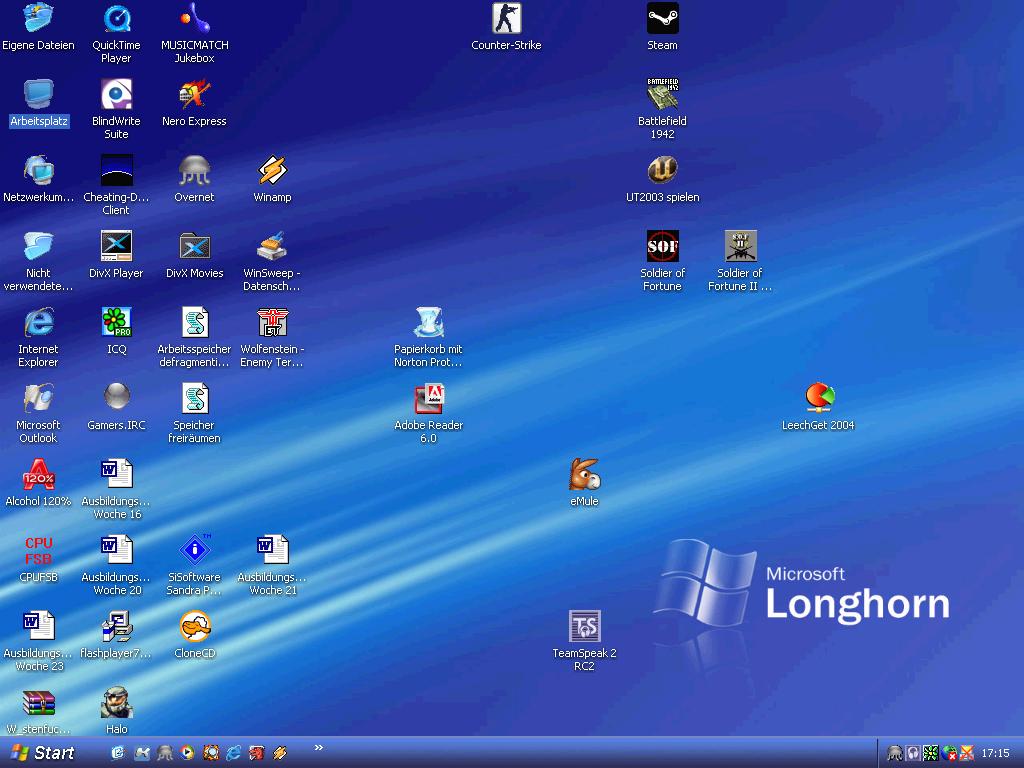This screenshot has width=1024, height=768.
Task: Open the CPUFSB desktop shortcut
Action: tap(38, 551)
